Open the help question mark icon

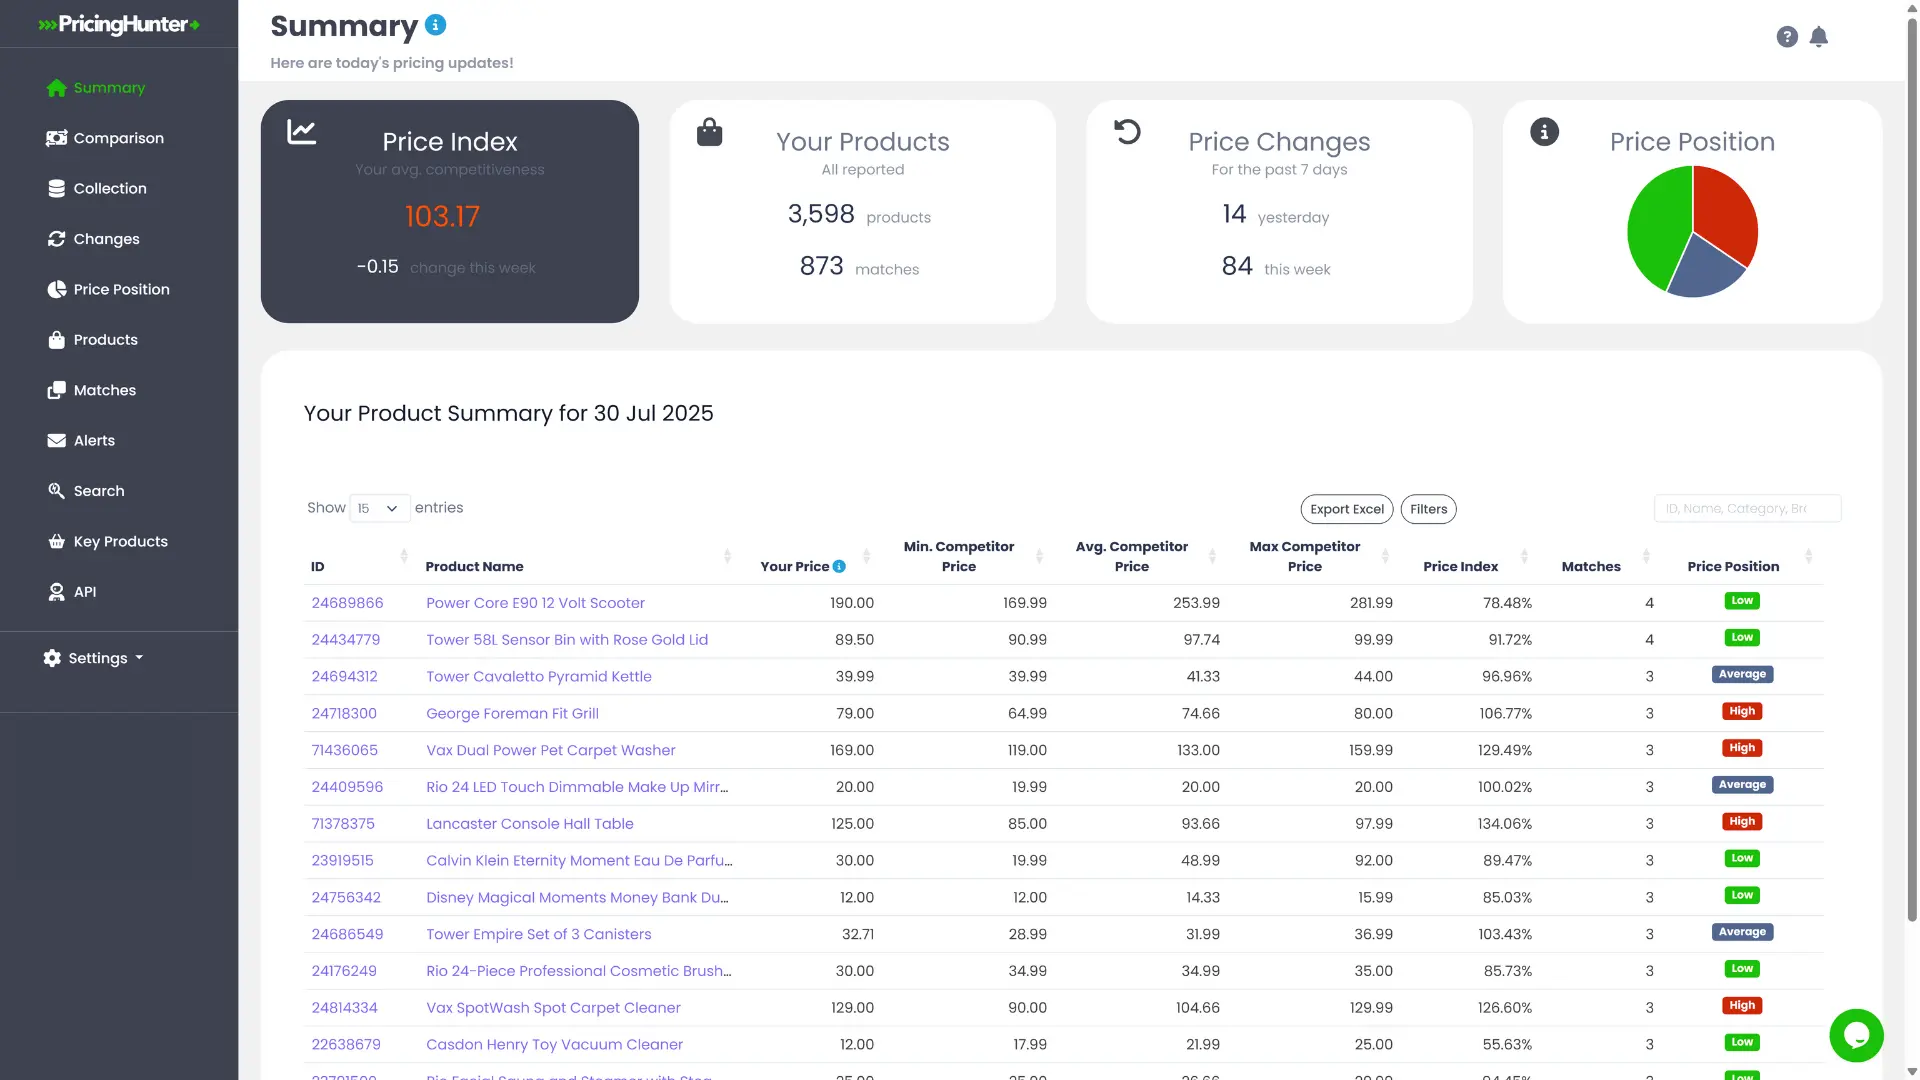pyautogui.click(x=1787, y=37)
